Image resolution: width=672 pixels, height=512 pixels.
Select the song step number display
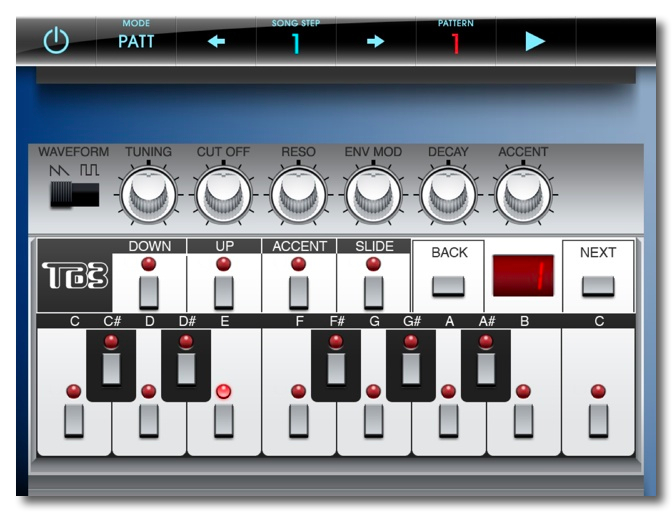point(296,43)
